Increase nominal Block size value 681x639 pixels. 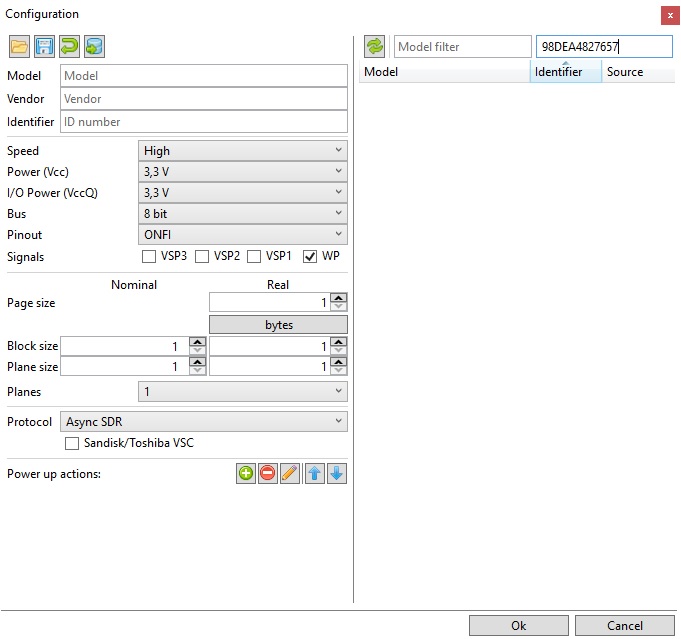point(198,342)
